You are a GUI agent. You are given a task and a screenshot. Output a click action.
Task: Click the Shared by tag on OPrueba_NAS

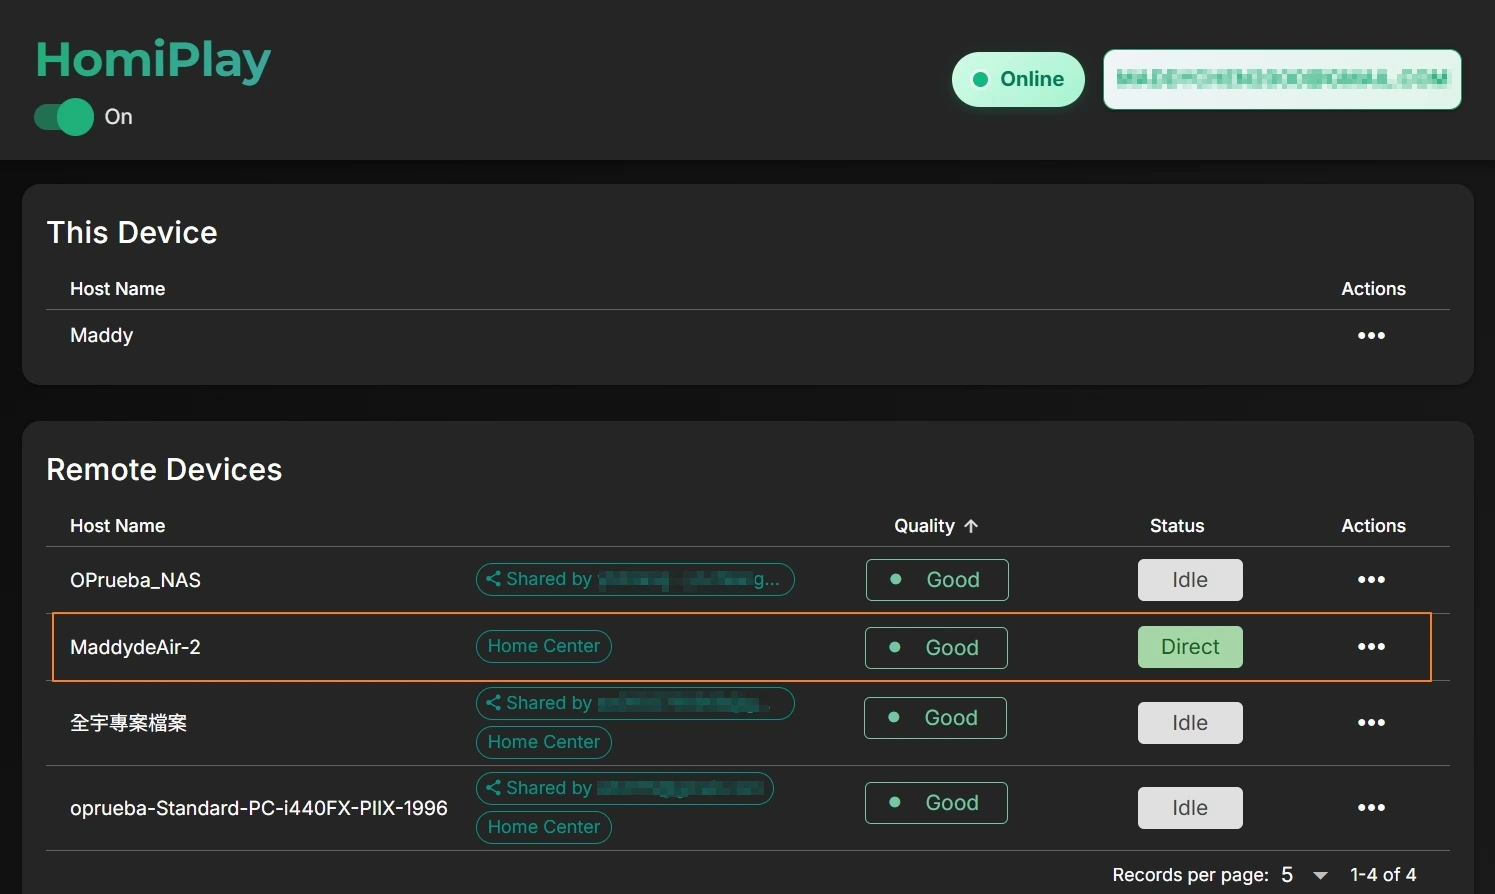[x=635, y=580]
